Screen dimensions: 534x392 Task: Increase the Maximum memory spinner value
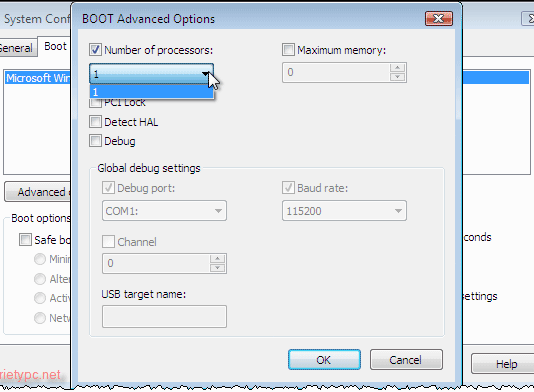pyautogui.click(x=397, y=68)
